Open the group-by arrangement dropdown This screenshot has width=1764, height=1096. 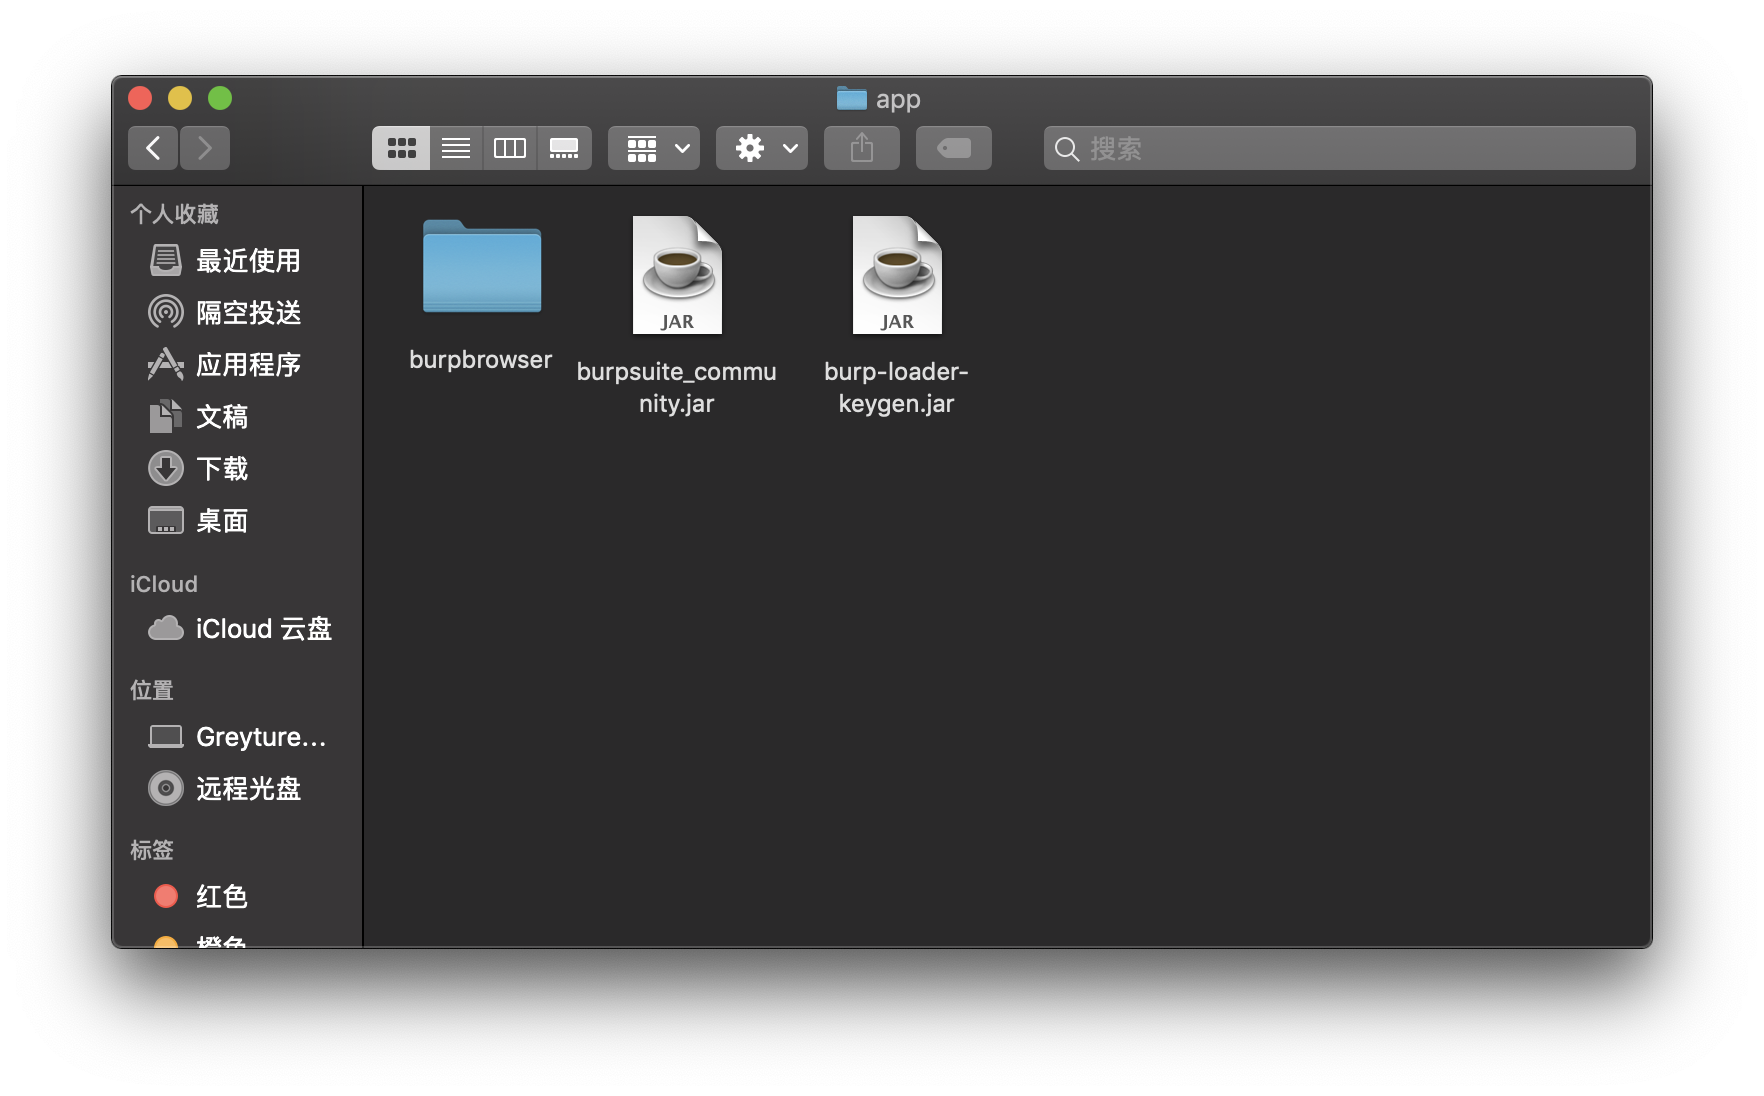654,148
